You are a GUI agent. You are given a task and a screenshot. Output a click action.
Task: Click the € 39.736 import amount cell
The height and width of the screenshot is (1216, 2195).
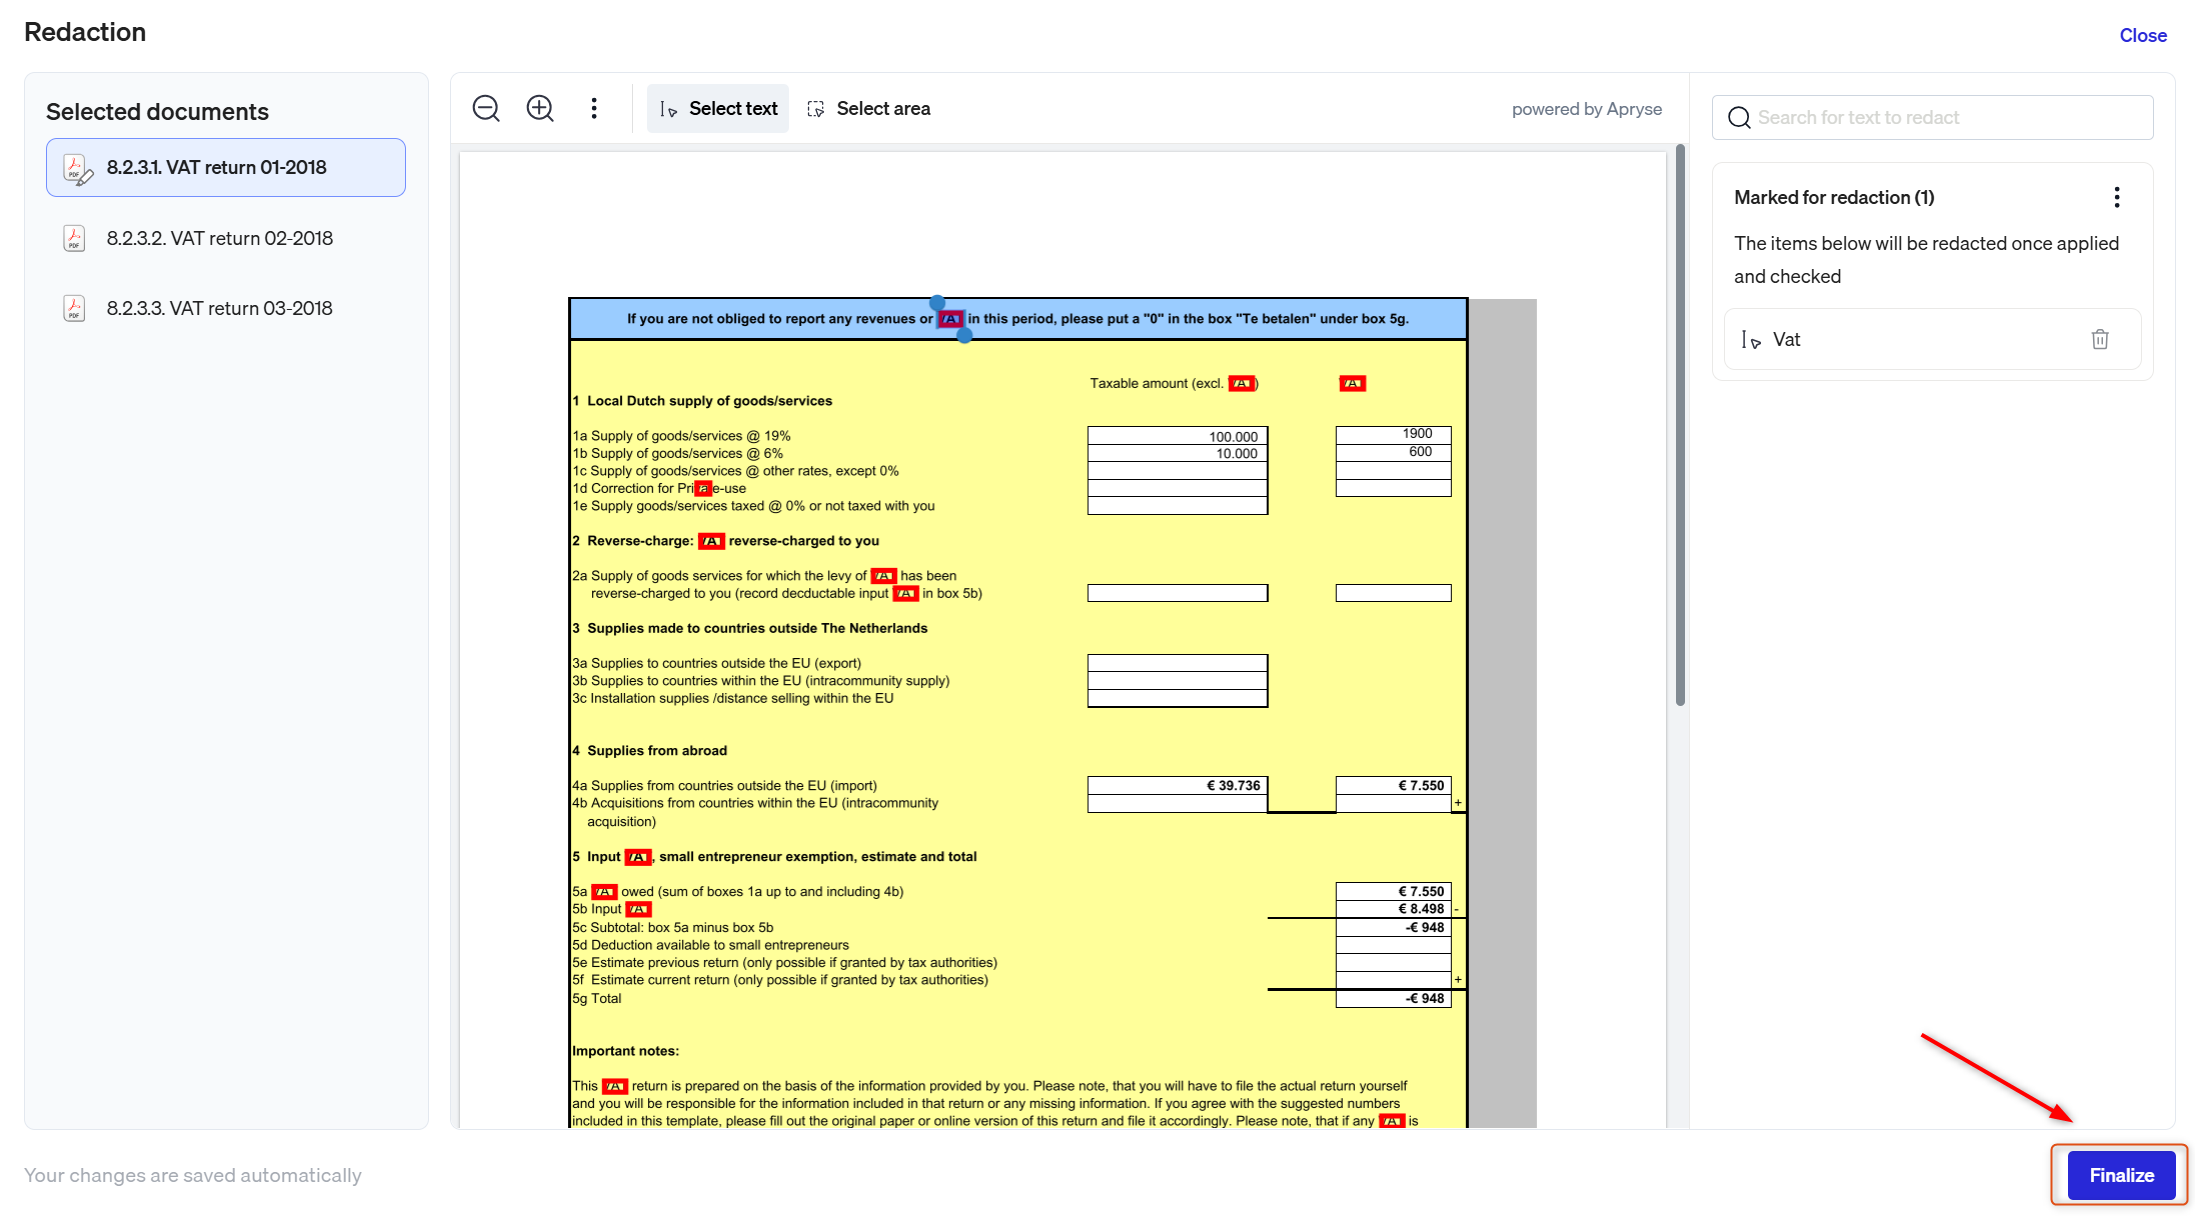coord(1177,786)
